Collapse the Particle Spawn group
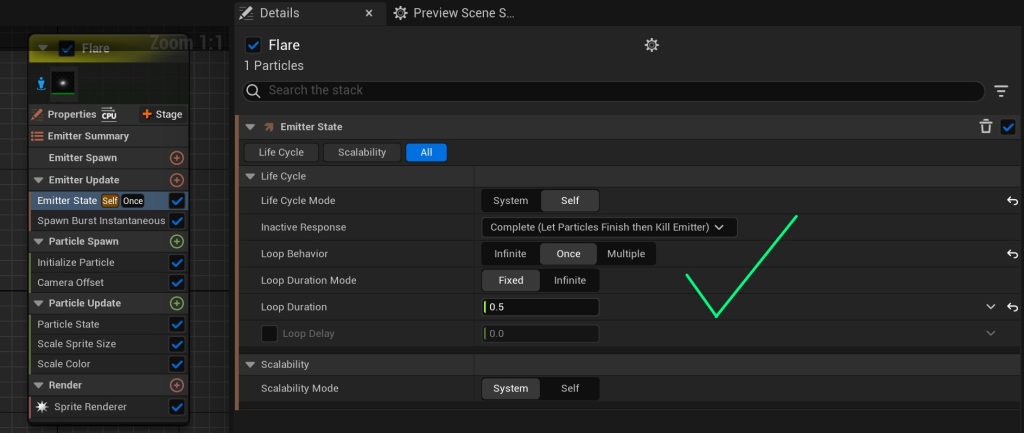The width and height of the screenshot is (1024, 433). coord(38,241)
